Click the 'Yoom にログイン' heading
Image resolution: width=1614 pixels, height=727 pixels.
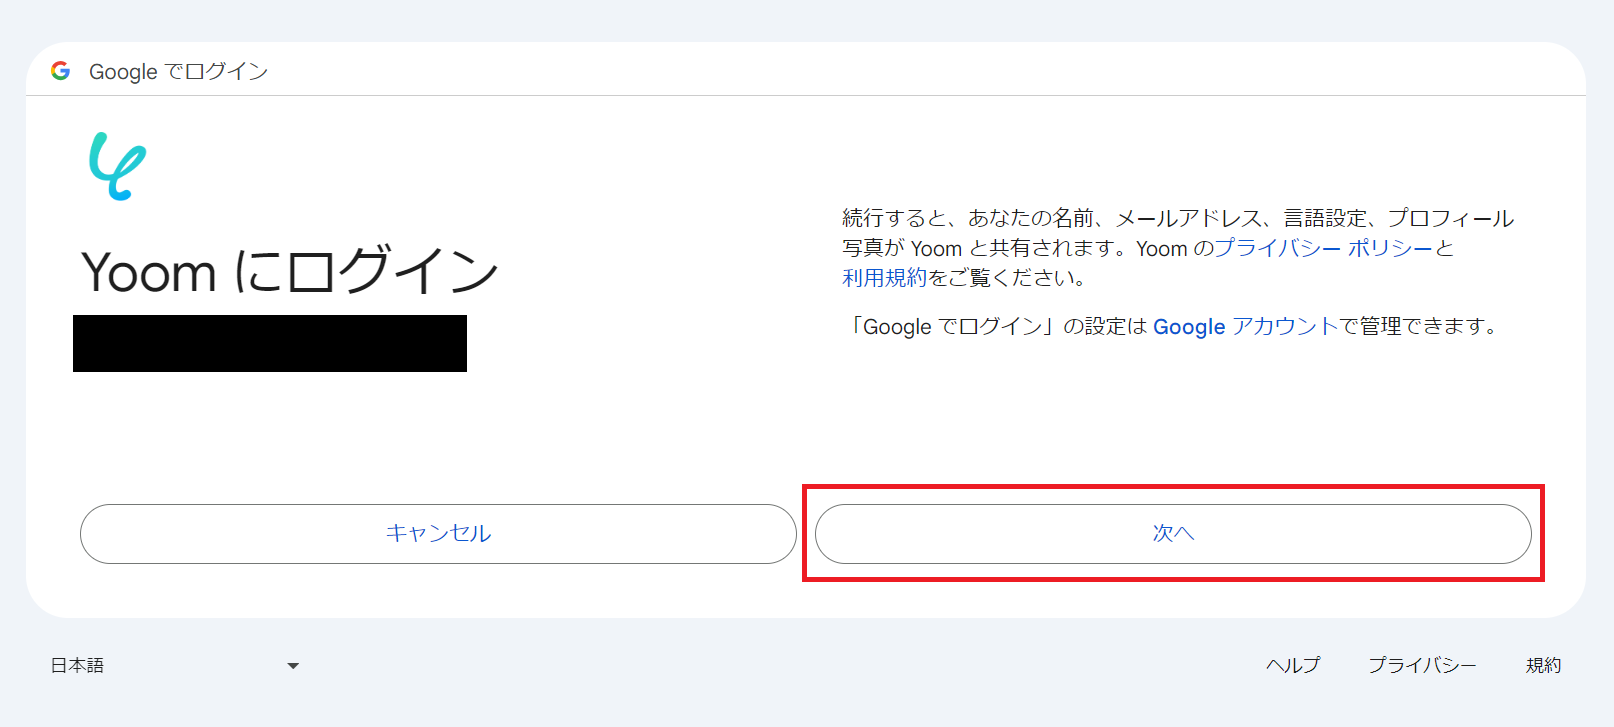[x=290, y=272]
